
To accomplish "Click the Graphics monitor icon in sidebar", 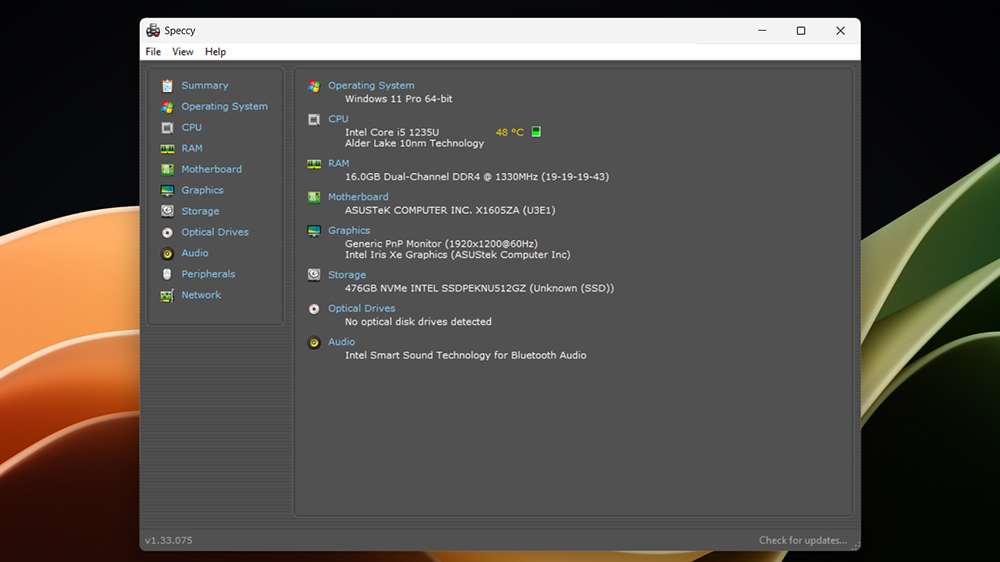I will (x=167, y=190).
